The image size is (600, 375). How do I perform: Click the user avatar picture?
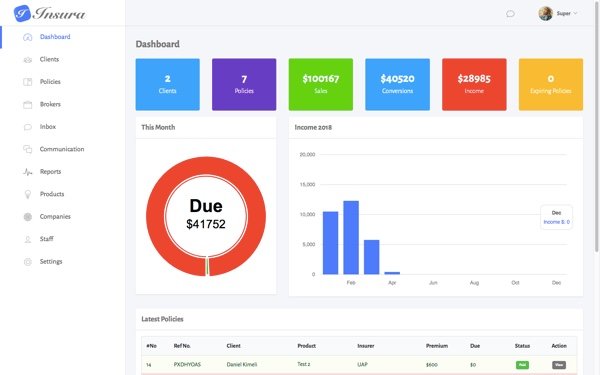(x=545, y=13)
